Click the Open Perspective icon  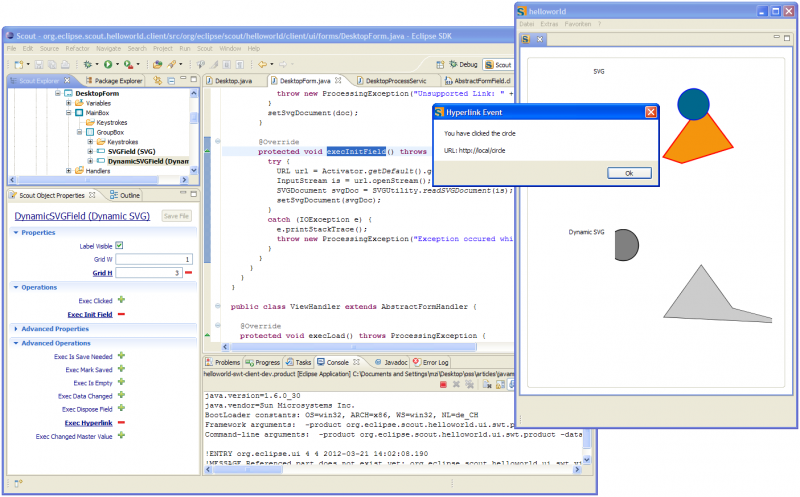pyautogui.click(x=440, y=65)
